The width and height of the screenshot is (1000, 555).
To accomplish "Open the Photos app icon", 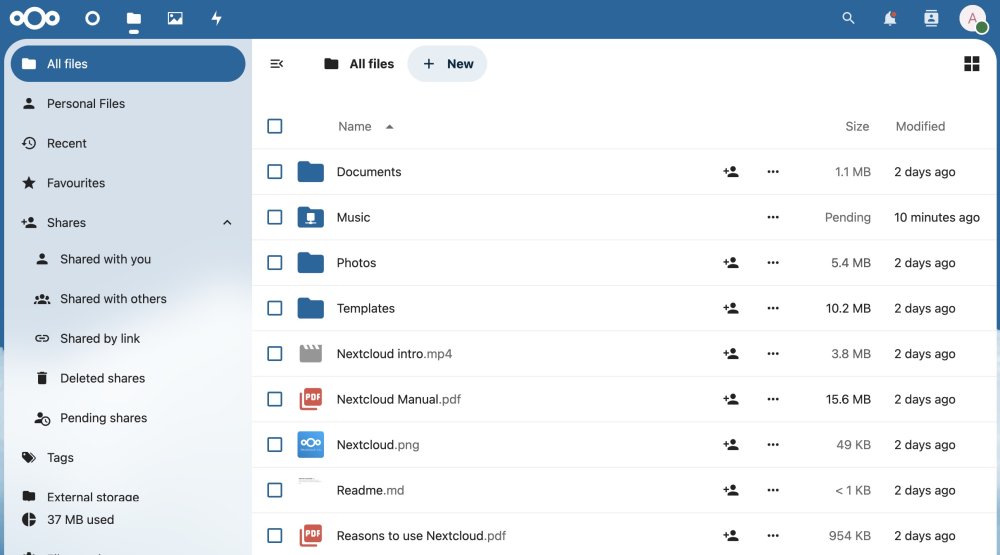I will pyautogui.click(x=175, y=18).
